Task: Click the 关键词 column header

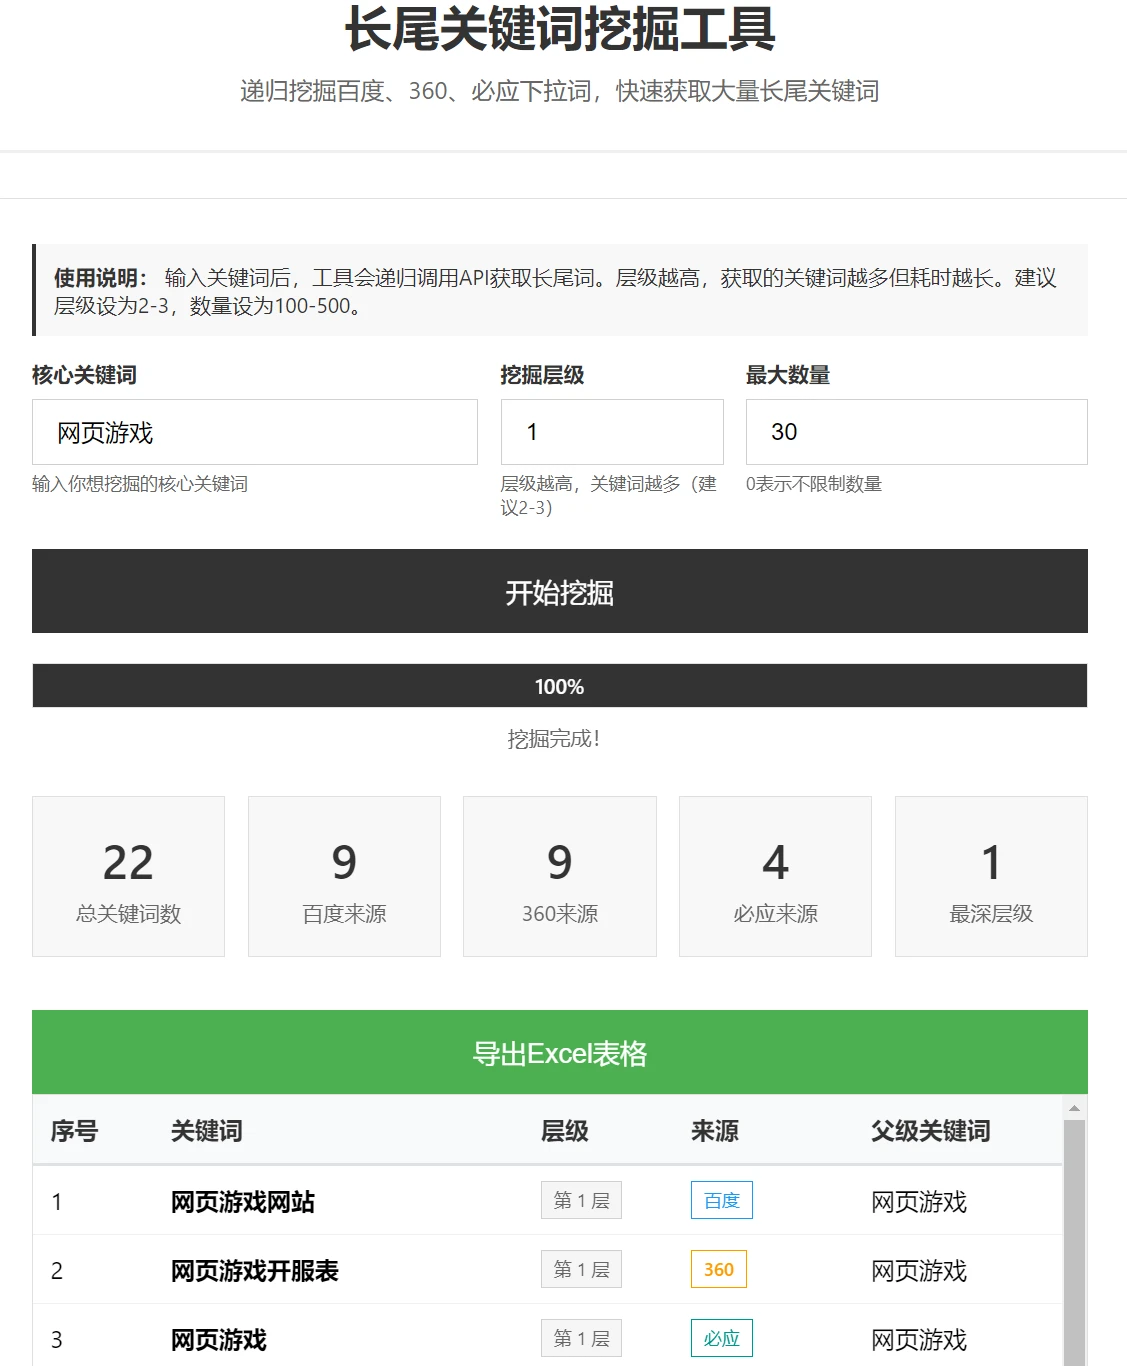Action: (x=206, y=1131)
